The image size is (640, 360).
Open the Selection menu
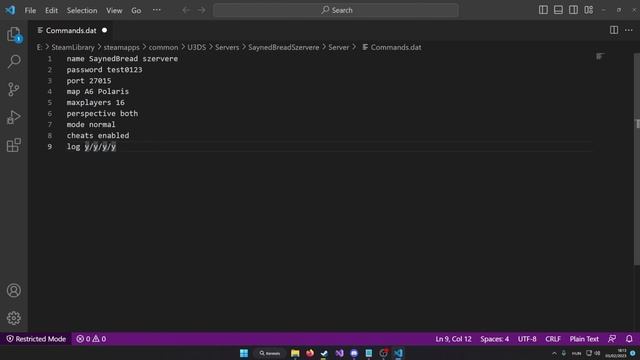82,11
